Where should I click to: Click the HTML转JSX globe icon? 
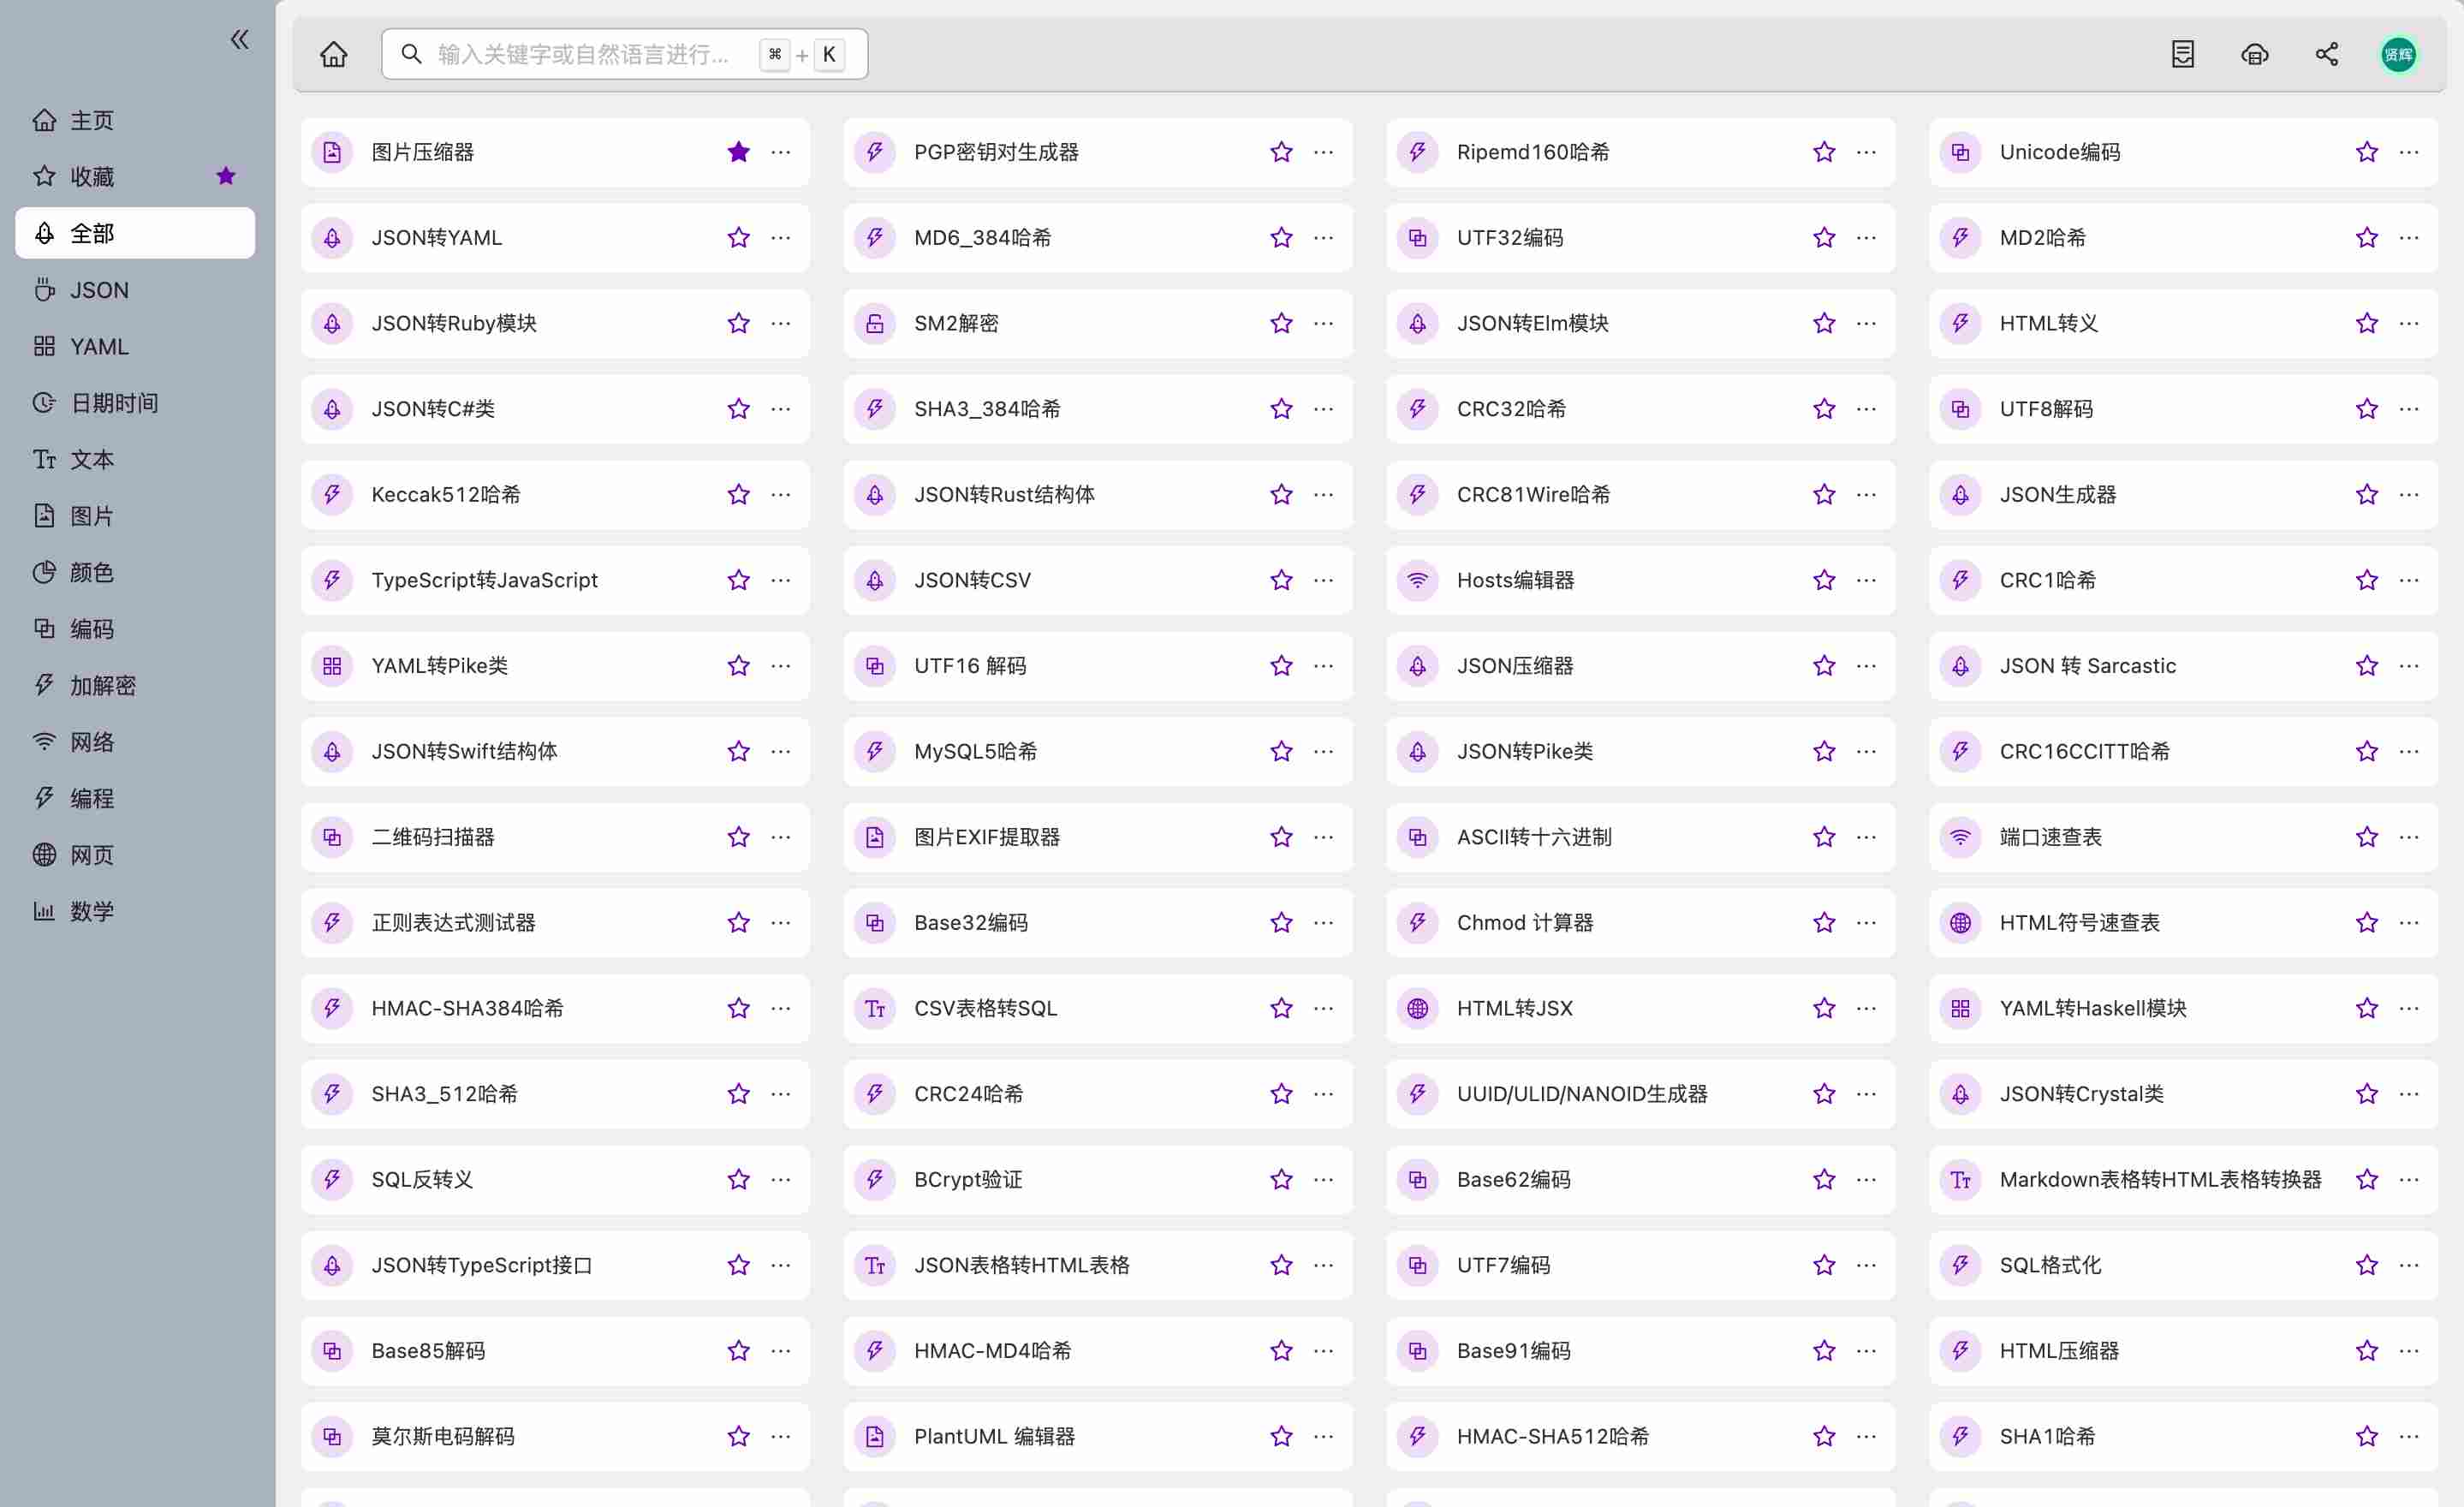1417,1008
